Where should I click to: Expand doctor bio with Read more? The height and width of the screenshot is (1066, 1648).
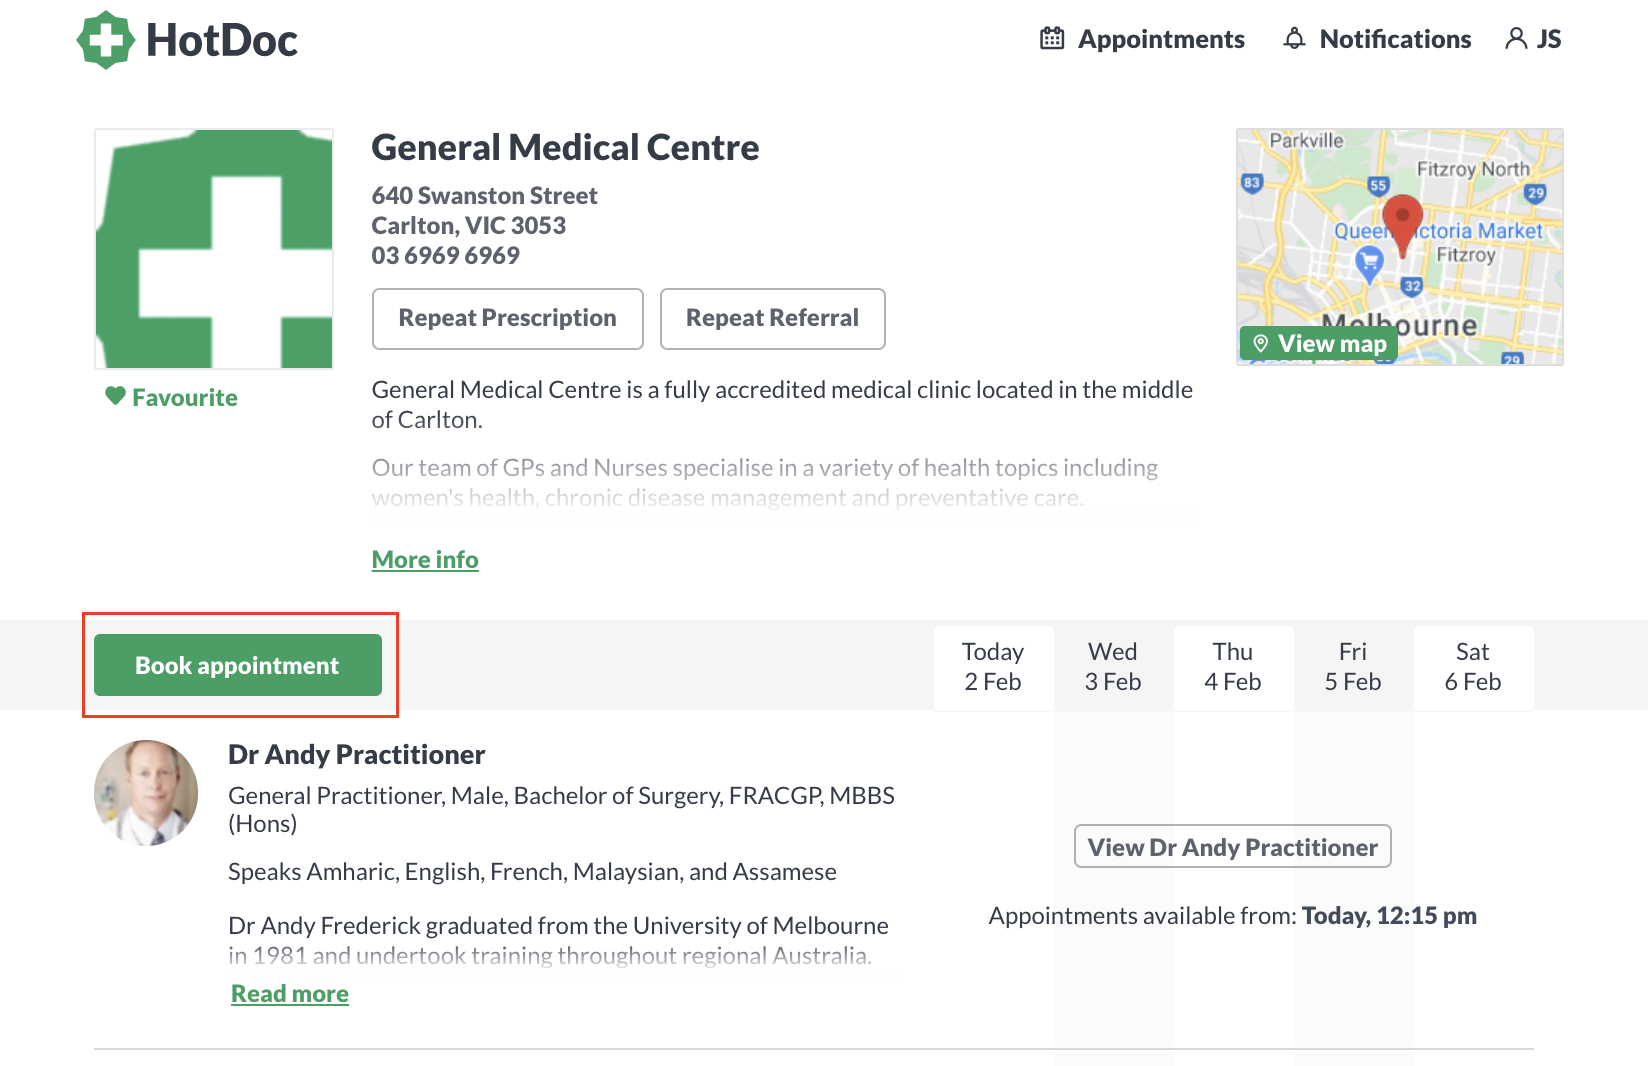(290, 994)
